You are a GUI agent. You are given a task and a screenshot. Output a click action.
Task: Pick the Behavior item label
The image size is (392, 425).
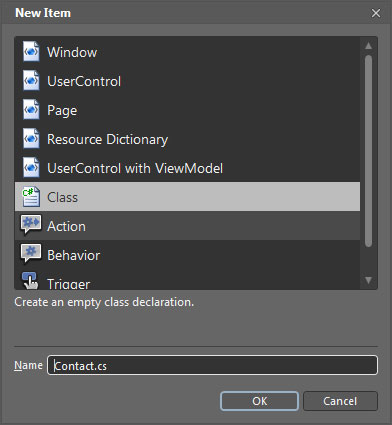coord(73,255)
